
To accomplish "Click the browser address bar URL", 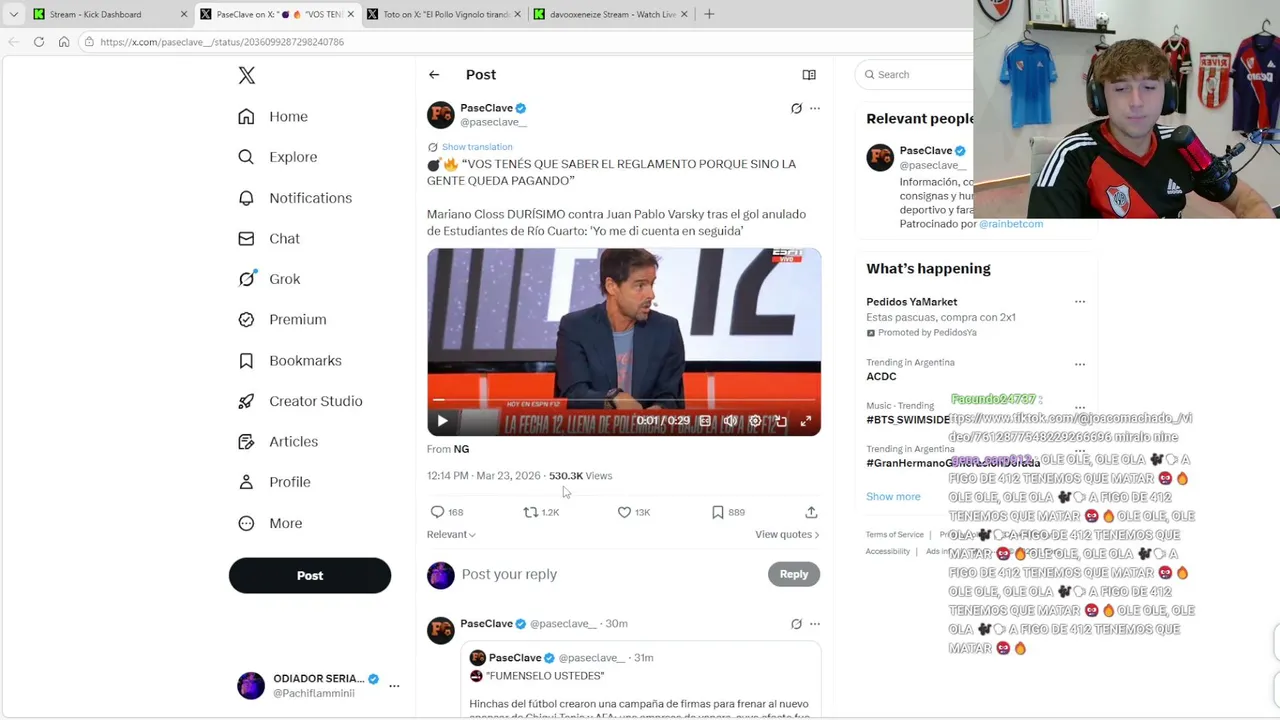I will pos(222,42).
